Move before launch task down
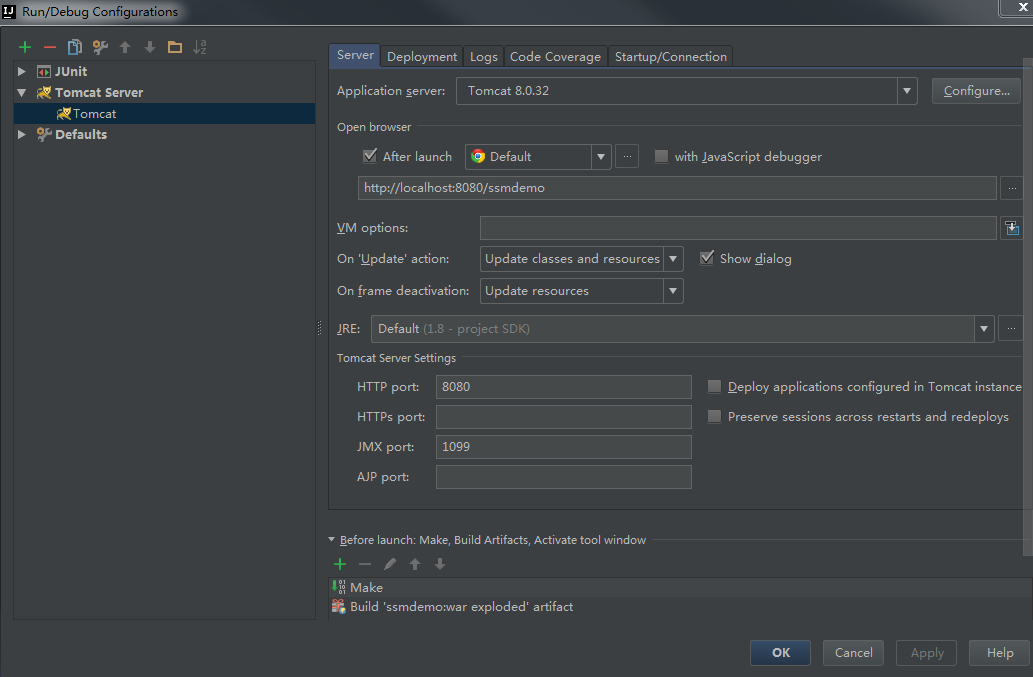This screenshot has width=1033, height=677. pyautogui.click(x=440, y=564)
